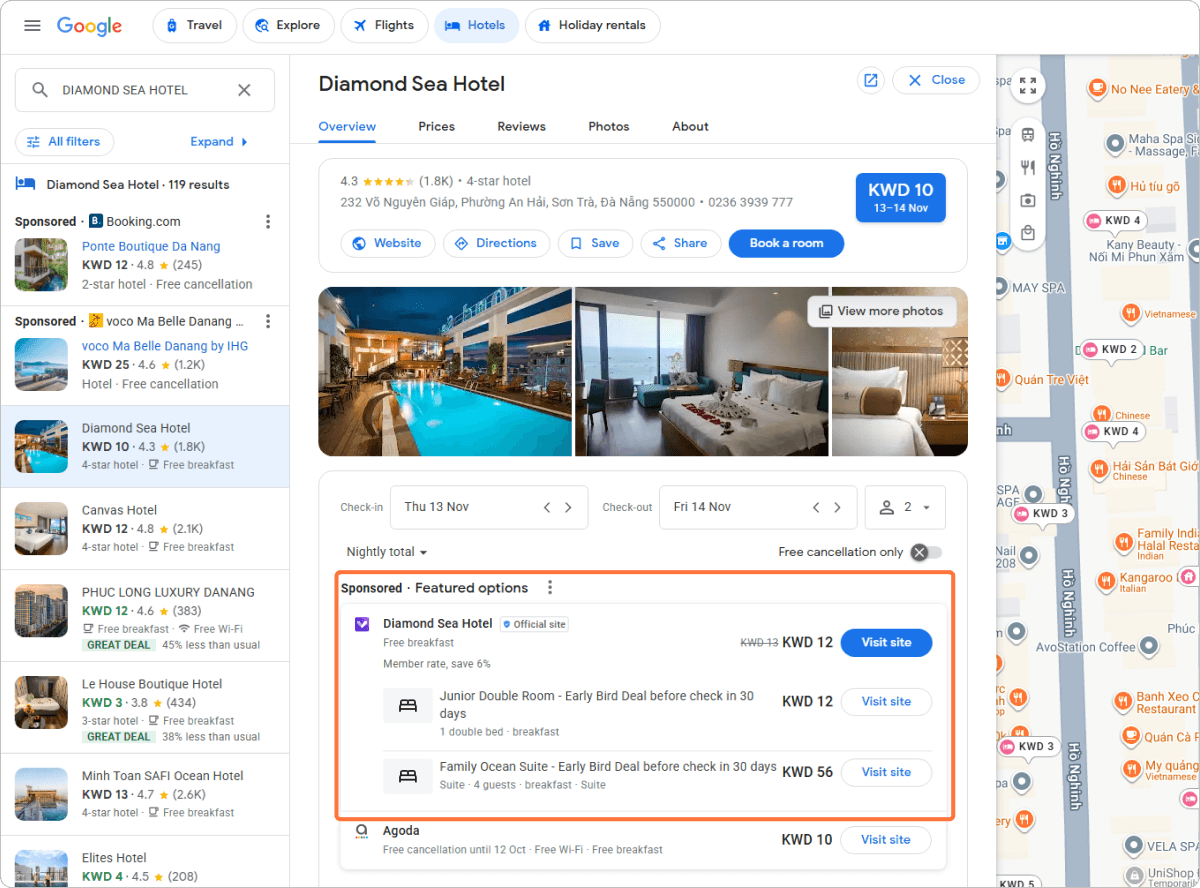
Task: Clear the hotel search query
Action: tap(244, 89)
